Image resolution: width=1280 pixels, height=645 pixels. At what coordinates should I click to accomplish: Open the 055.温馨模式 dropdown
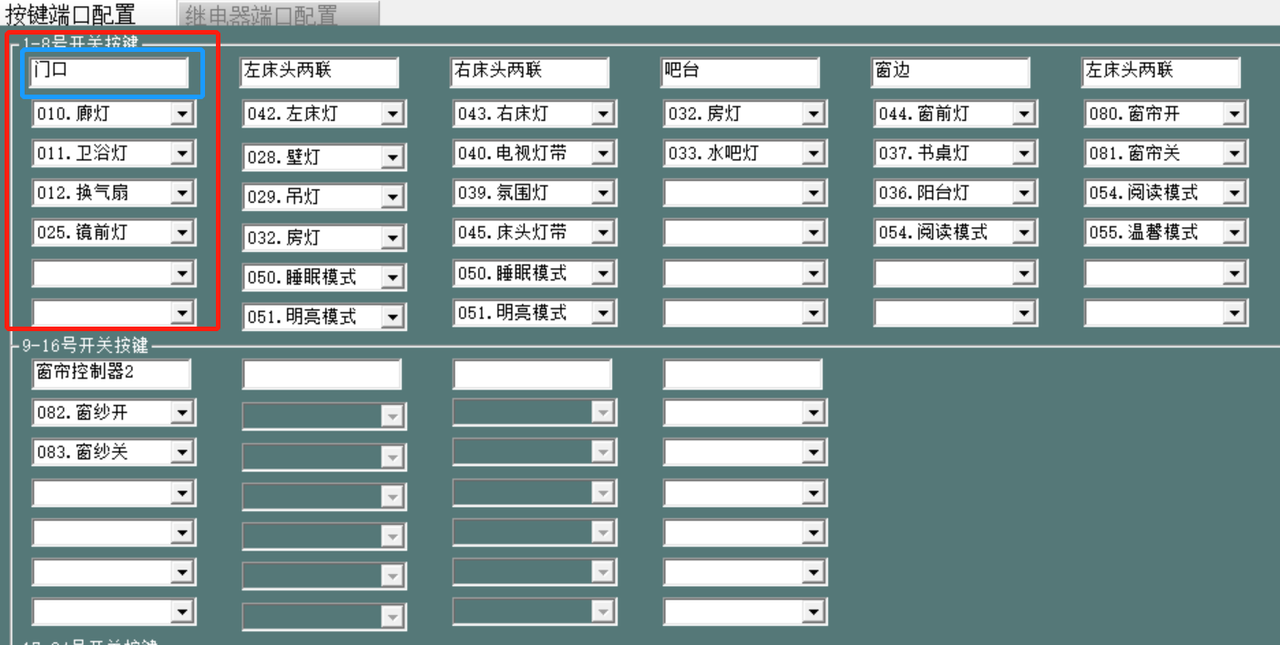point(1234,233)
